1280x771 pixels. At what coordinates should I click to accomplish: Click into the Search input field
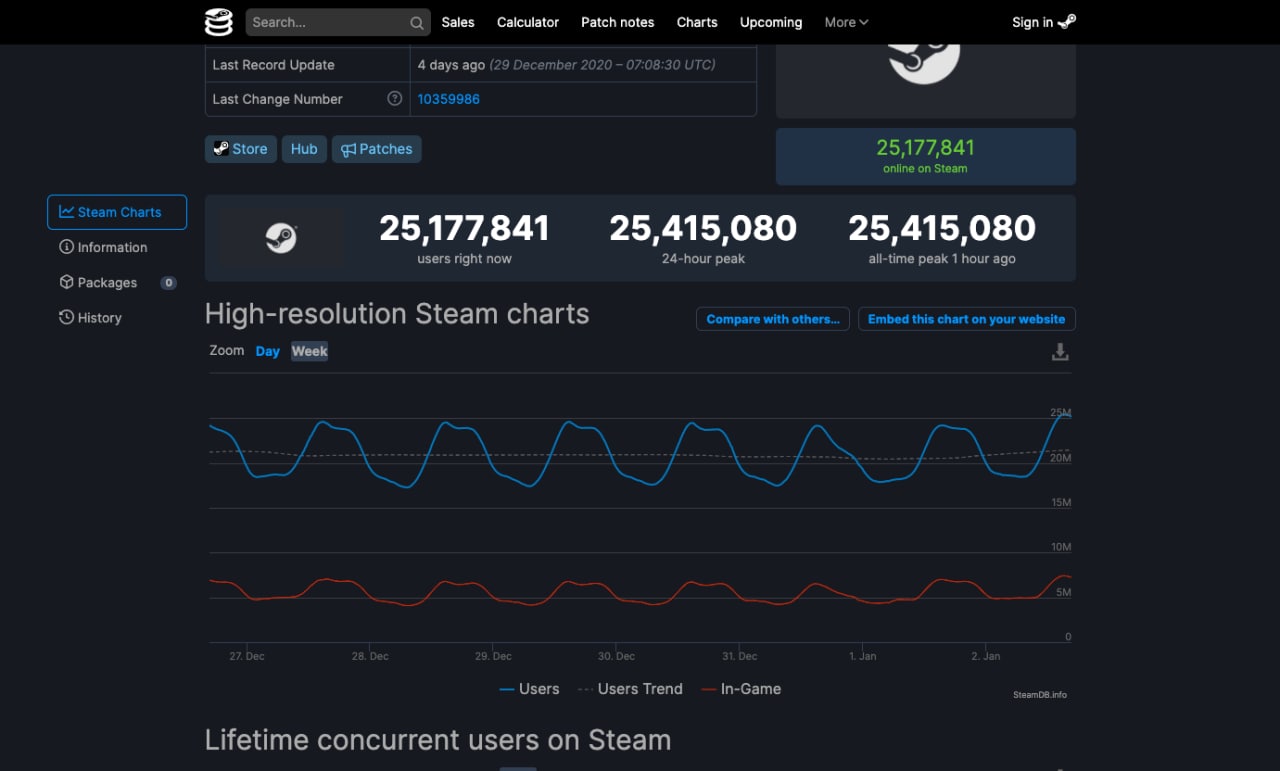328,22
